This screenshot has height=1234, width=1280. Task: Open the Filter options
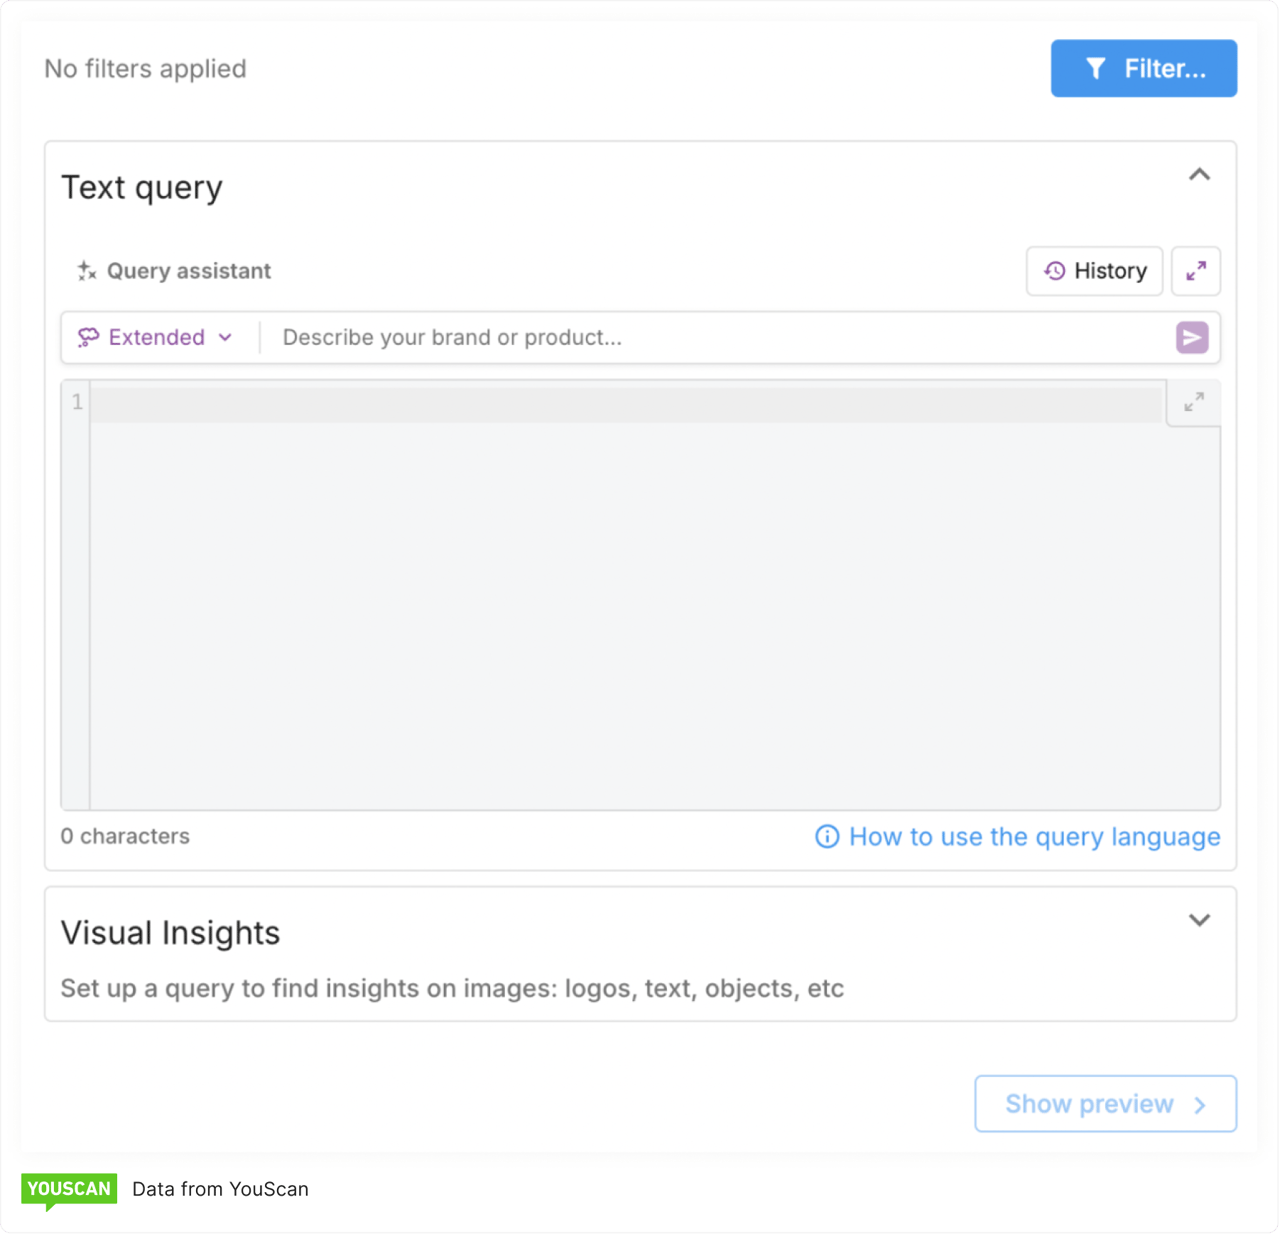1143,68
